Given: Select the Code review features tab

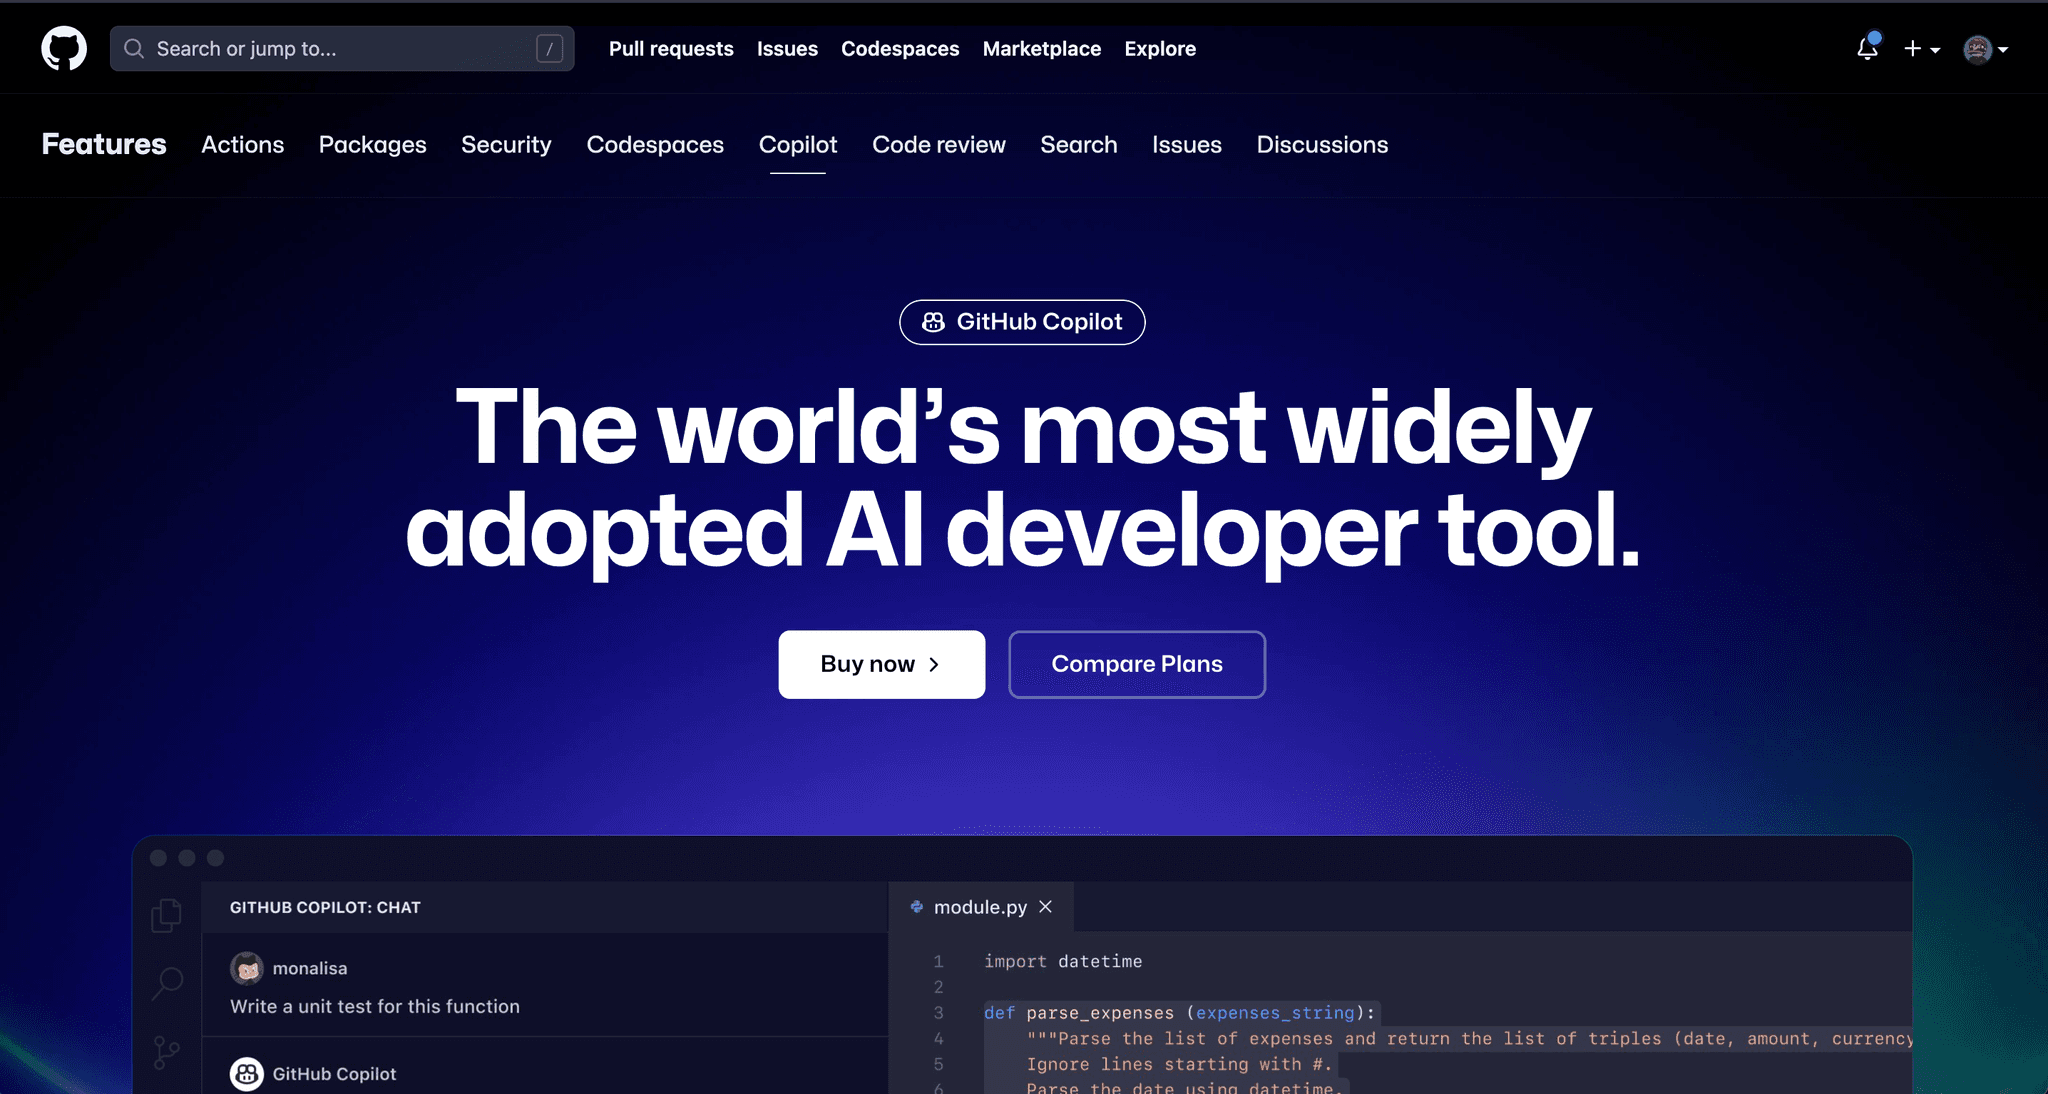Looking at the screenshot, I should click(x=939, y=144).
